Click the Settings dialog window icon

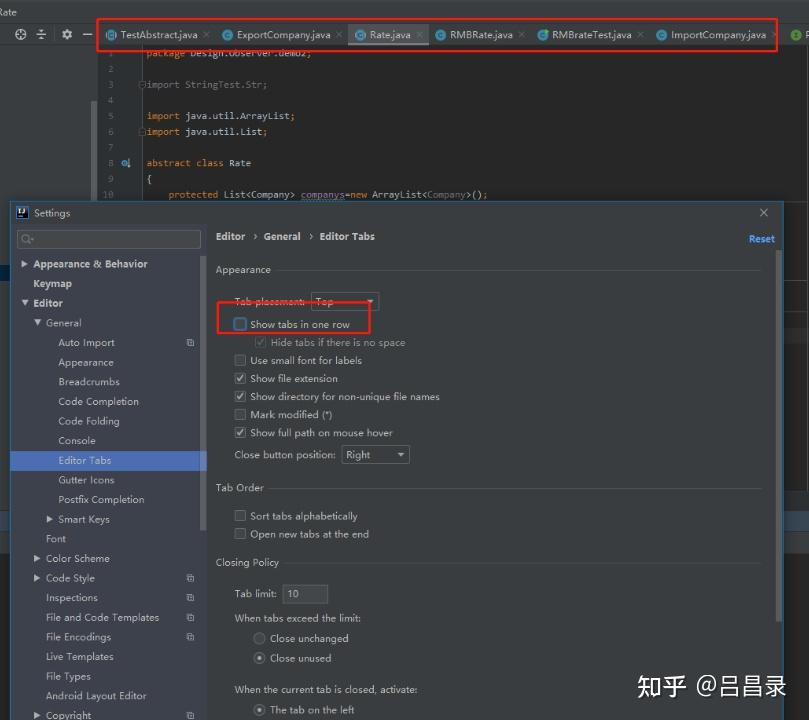pos(21,212)
